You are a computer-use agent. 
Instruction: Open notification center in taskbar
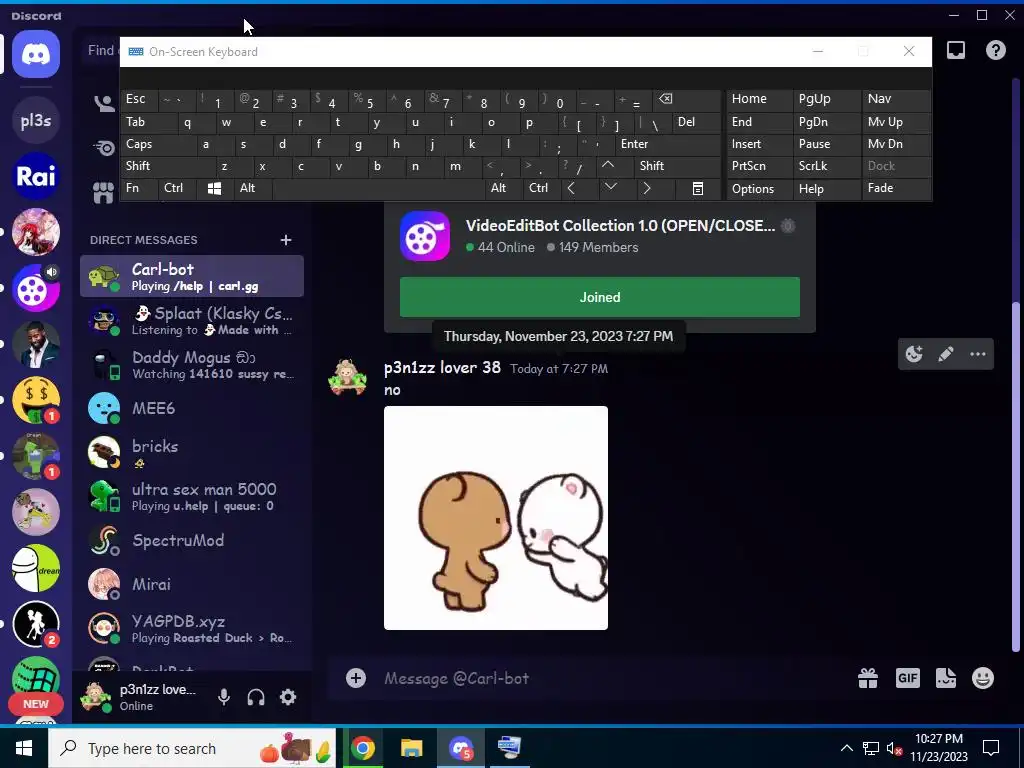pyautogui.click(x=991, y=748)
